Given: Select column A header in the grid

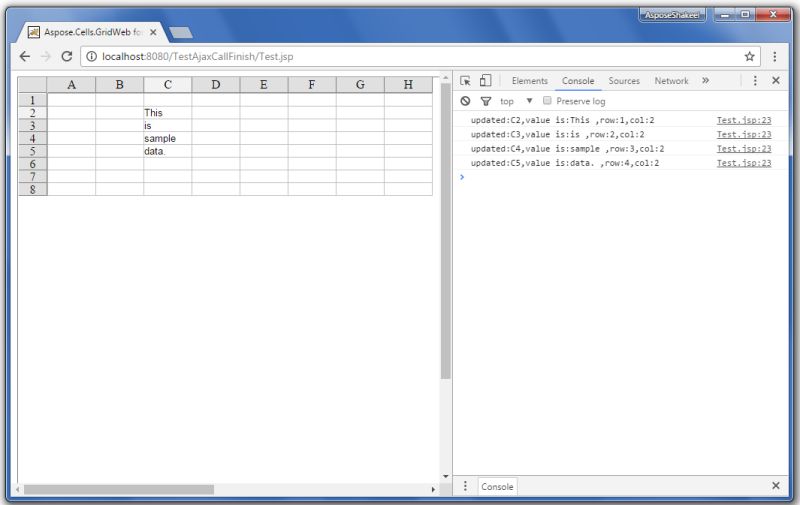Looking at the screenshot, I should tap(71, 85).
